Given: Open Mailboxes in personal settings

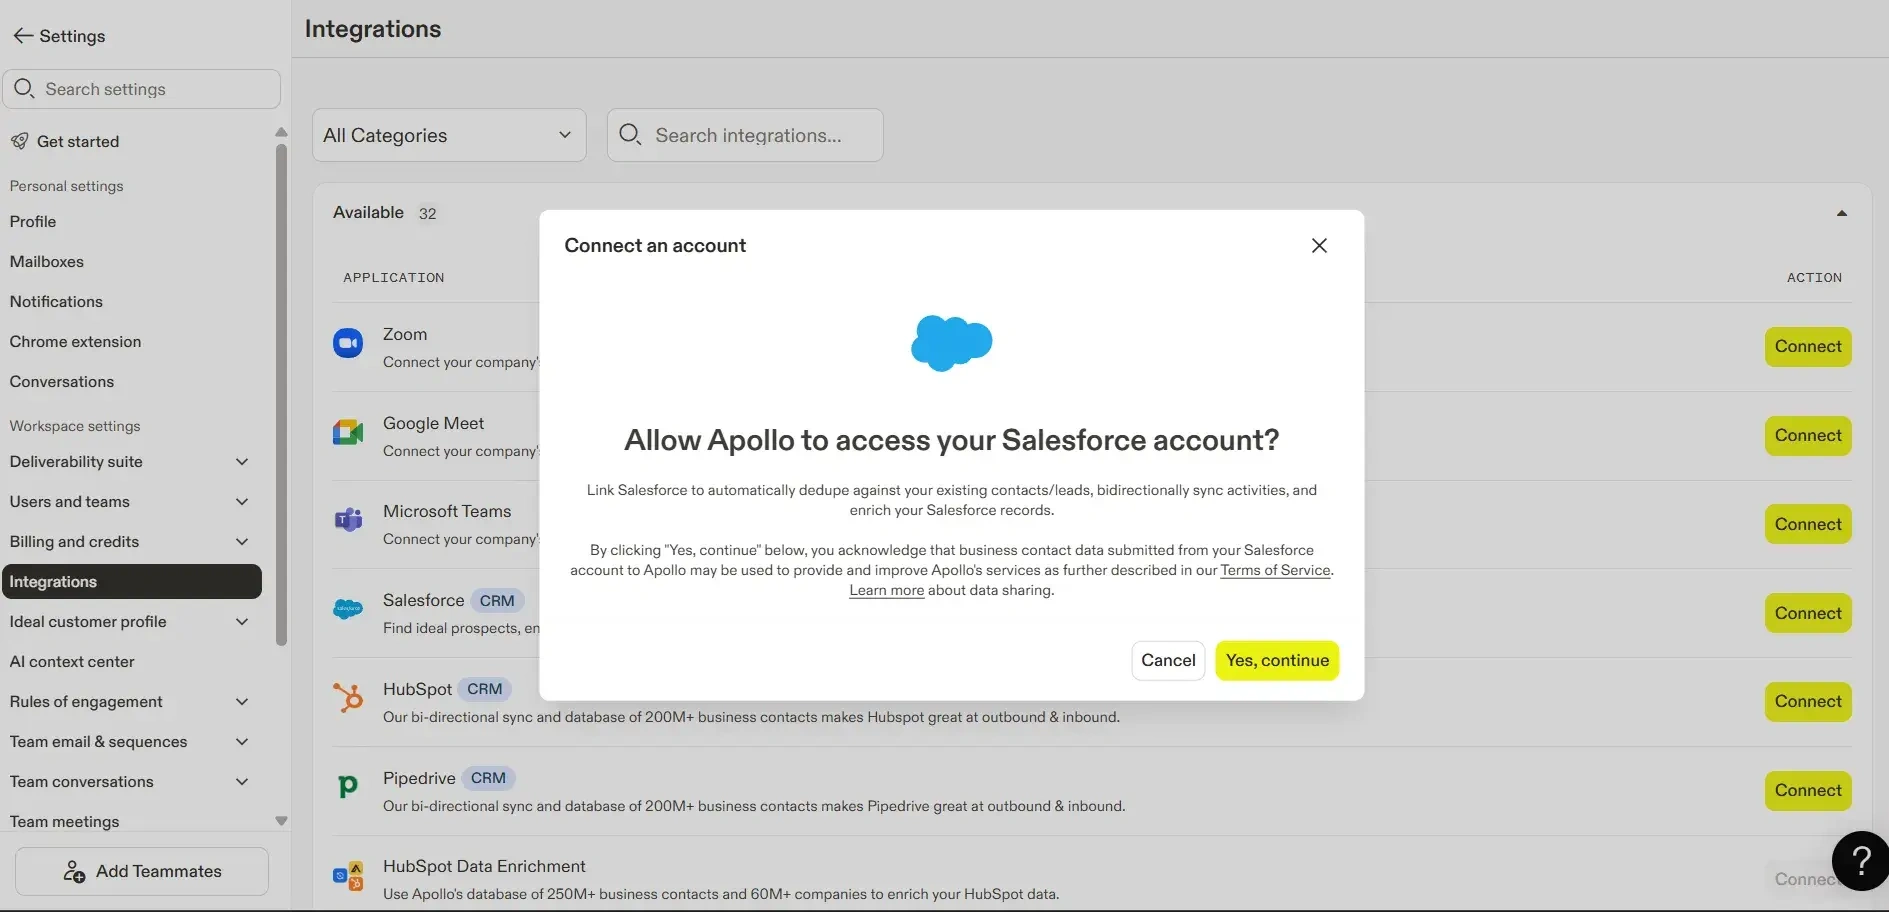Looking at the screenshot, I should tap(47, 262).
